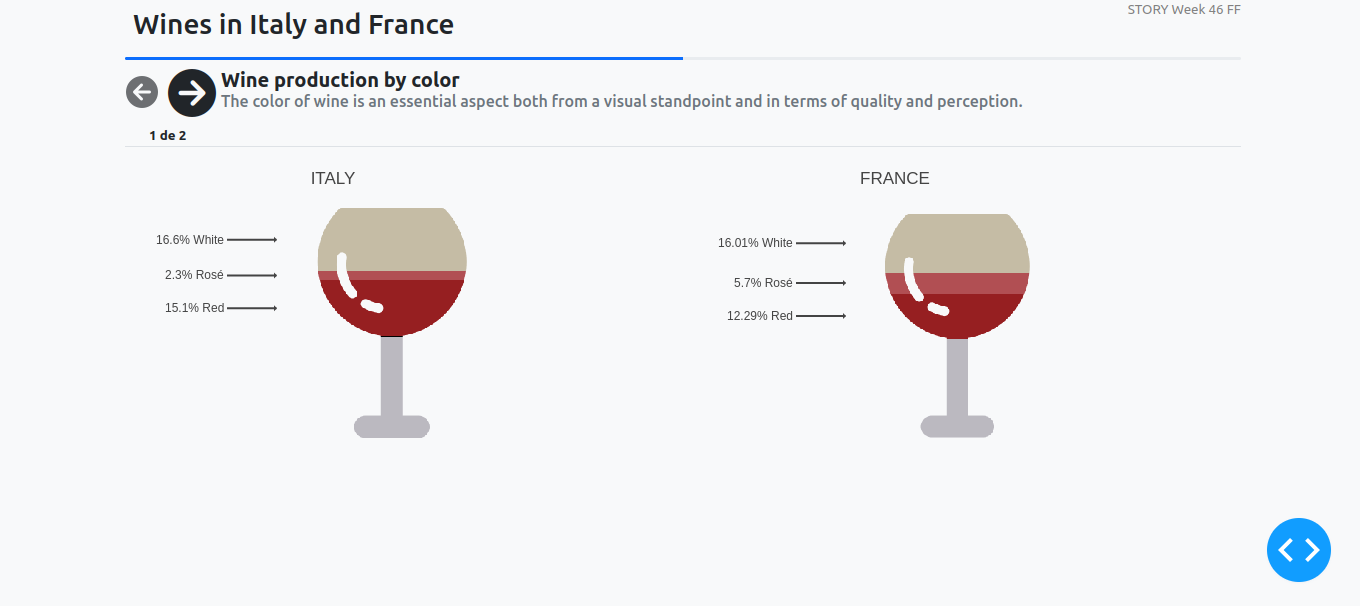Click the ITALY chart title

[x=333, y=179]
